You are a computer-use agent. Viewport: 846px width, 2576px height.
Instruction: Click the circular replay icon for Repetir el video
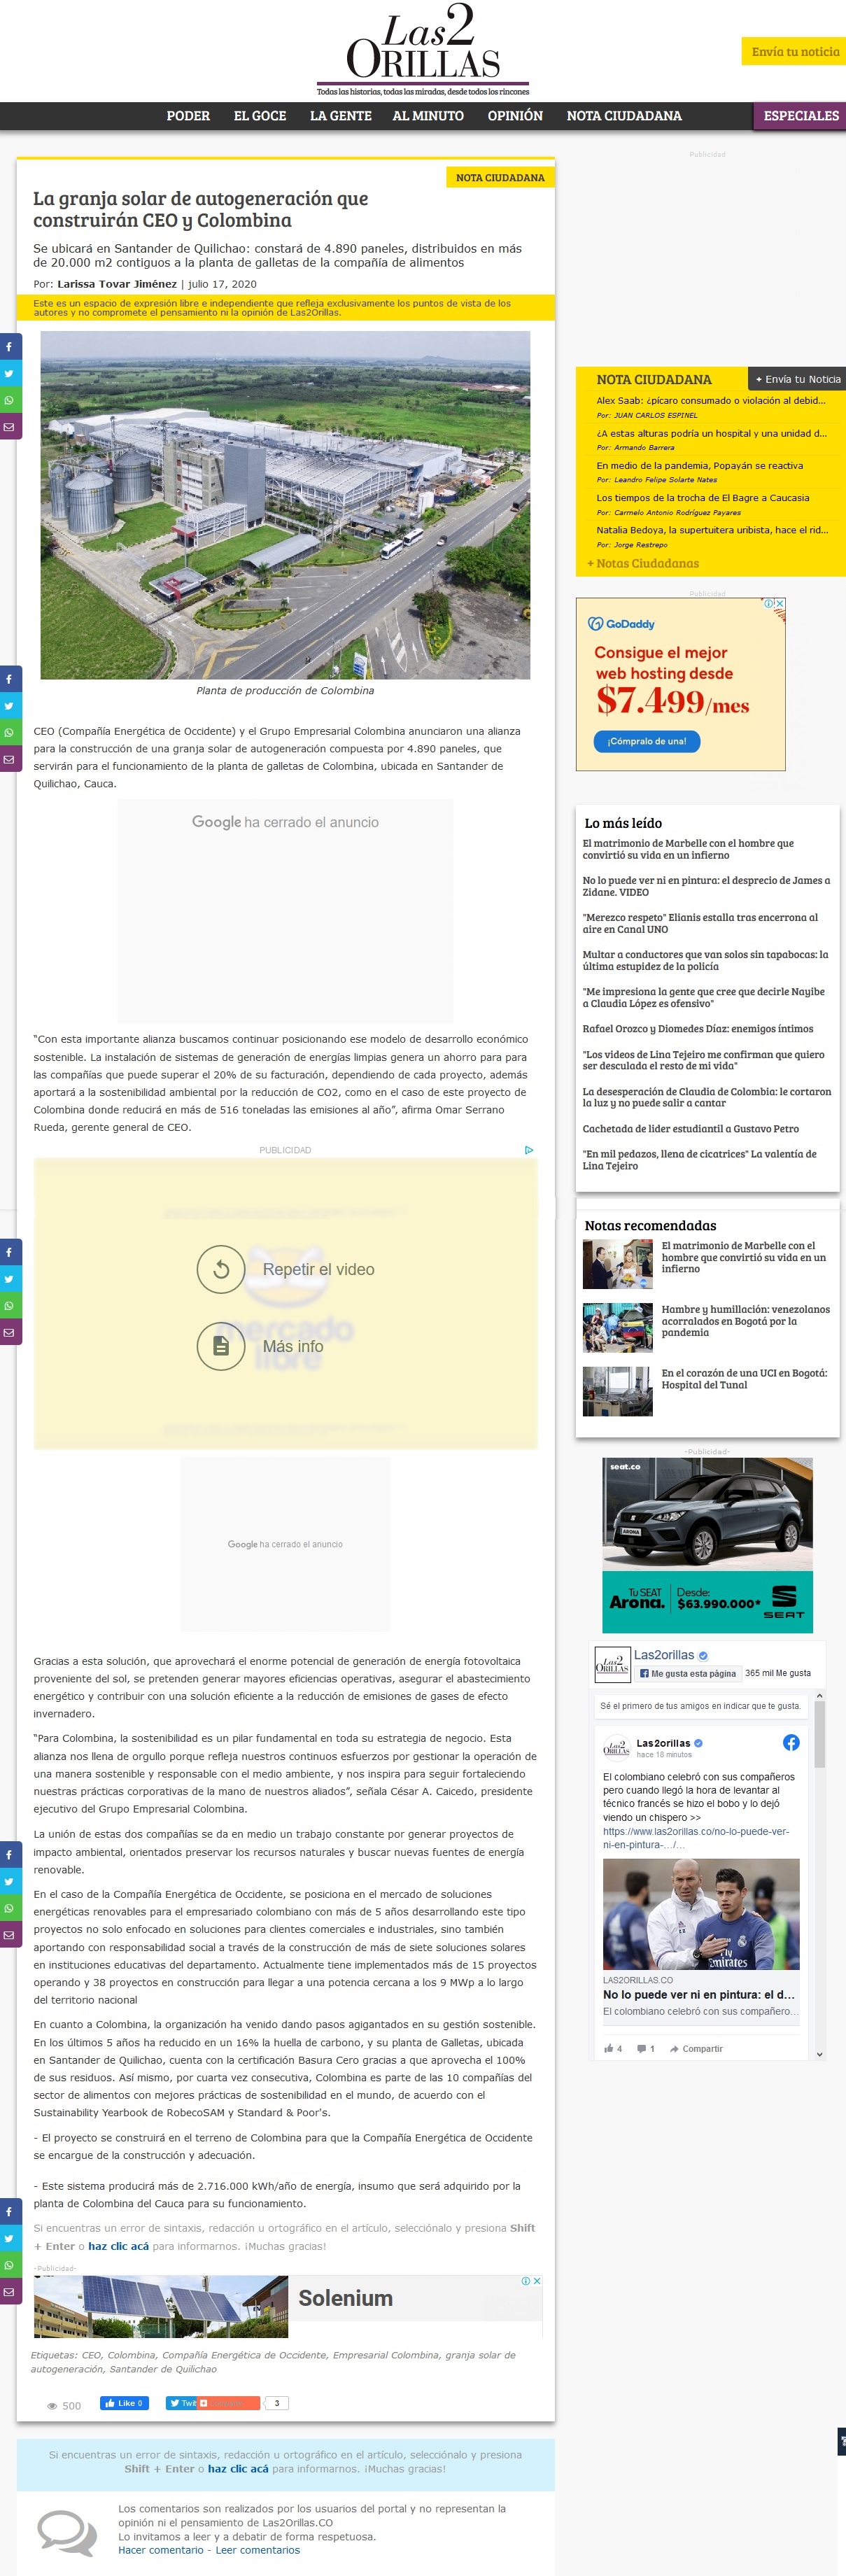coord(221,1269)
